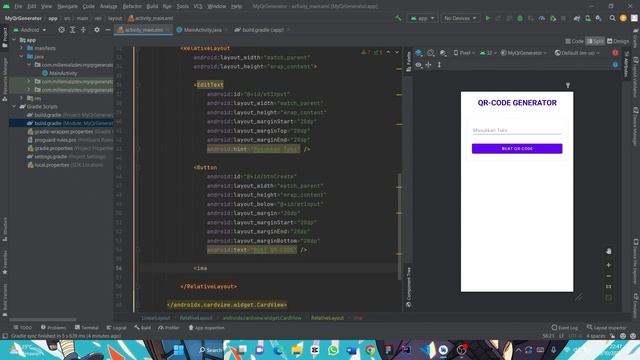Expand the res folder in project tree
The width and height of the screenshot is (640, 360).
[x=22, y=98]
